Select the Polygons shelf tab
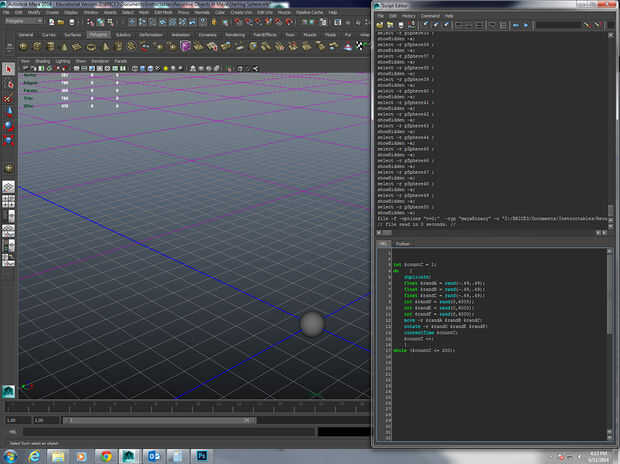 point(98,34)
